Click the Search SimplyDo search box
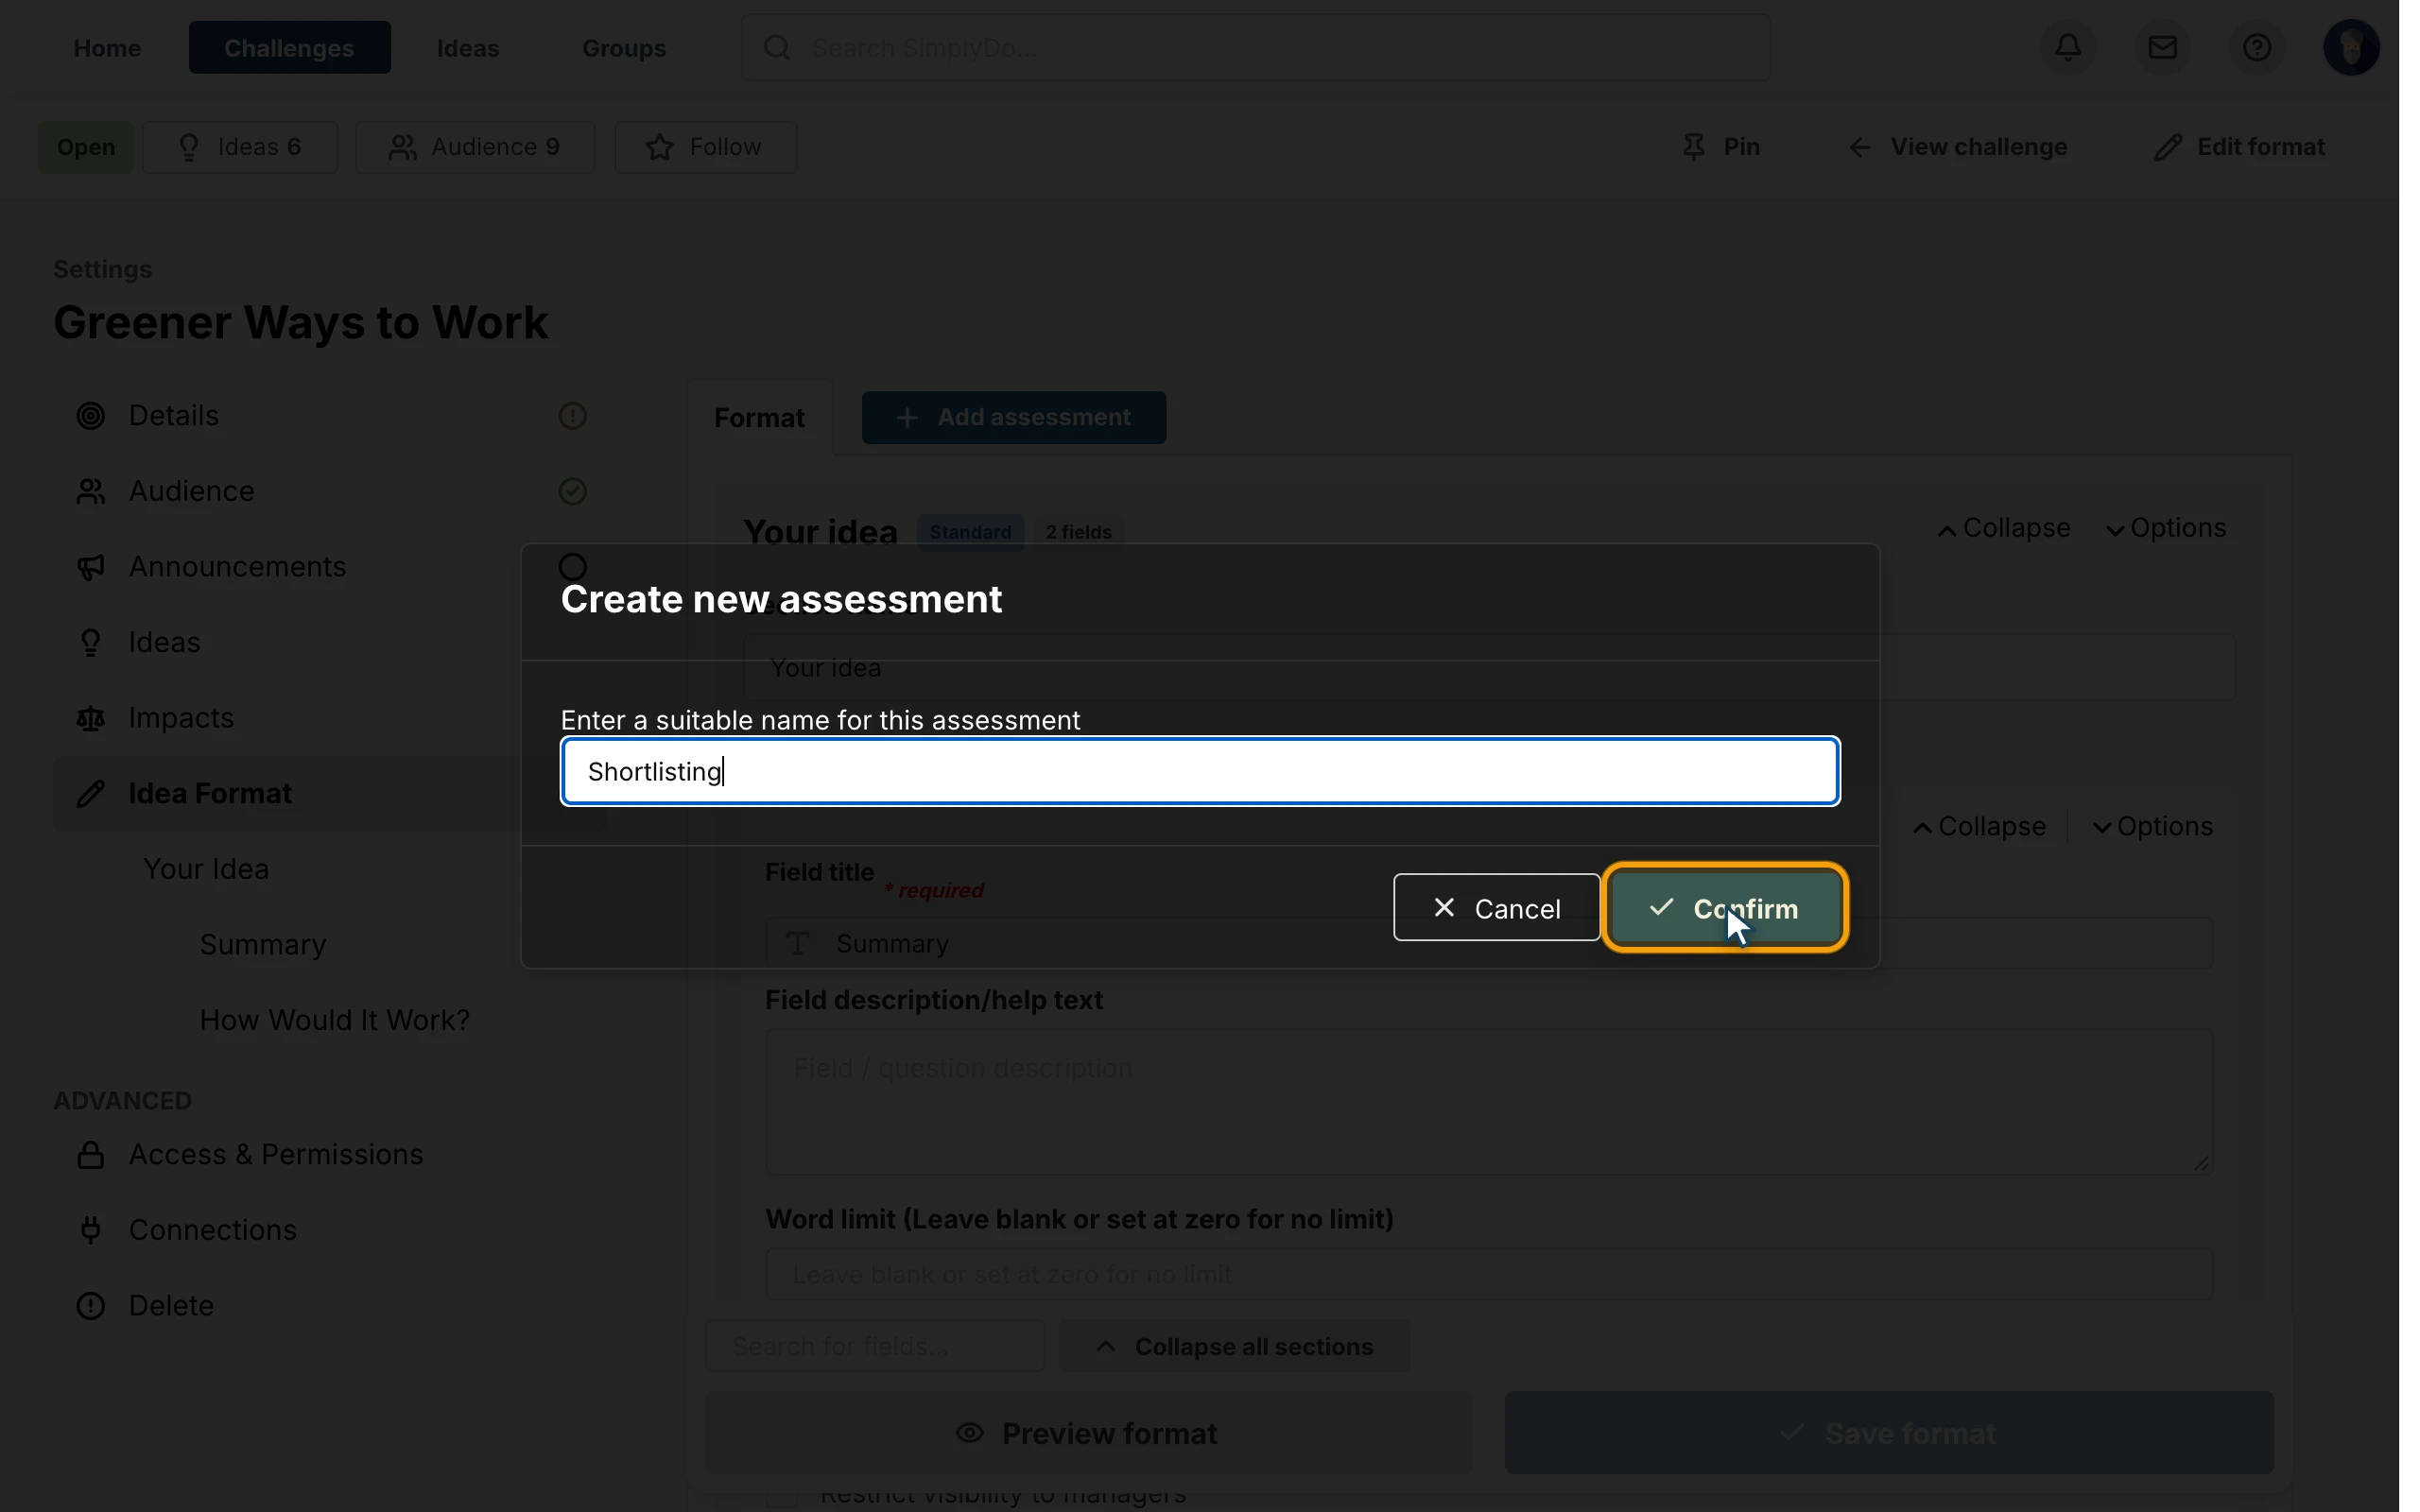 1256,48
